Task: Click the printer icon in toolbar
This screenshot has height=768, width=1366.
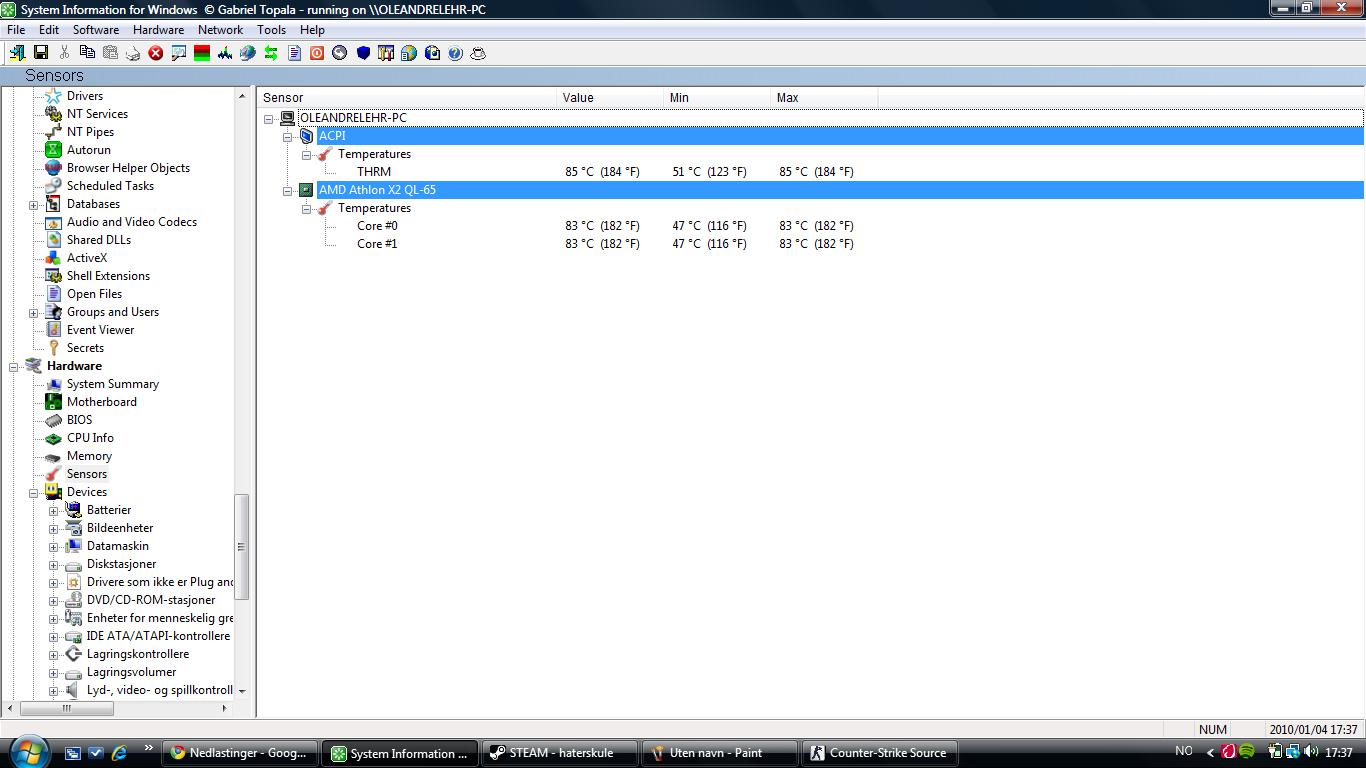Action: pos(133,53)
